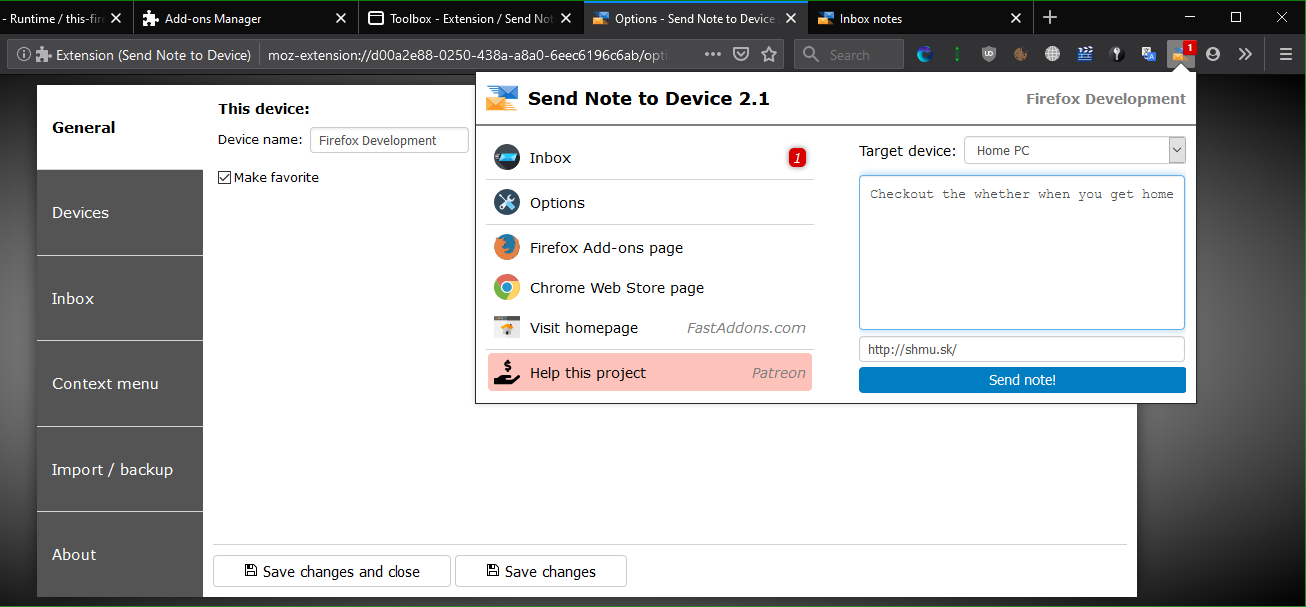Click the Firefox account avatar icon
This screenshot has height=607, width=1306.
tap(1213, 54)
